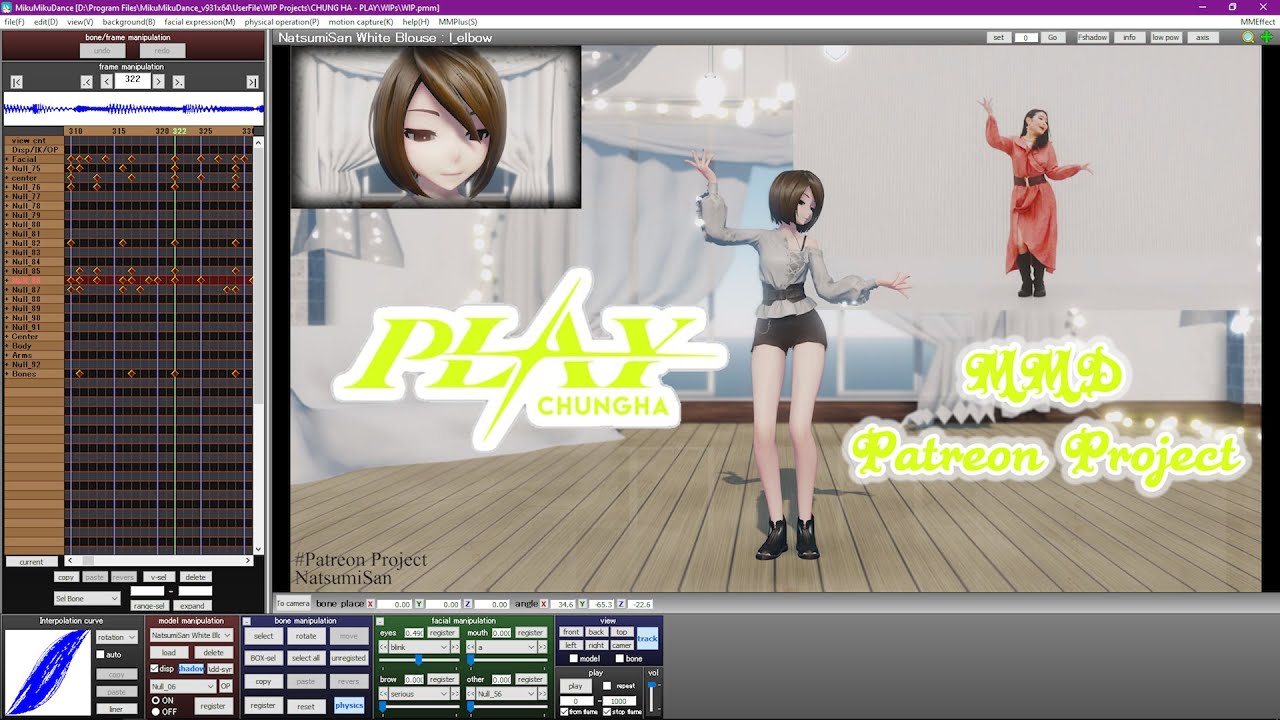Click the track view button
The image size is (1280, 720).
647,638
